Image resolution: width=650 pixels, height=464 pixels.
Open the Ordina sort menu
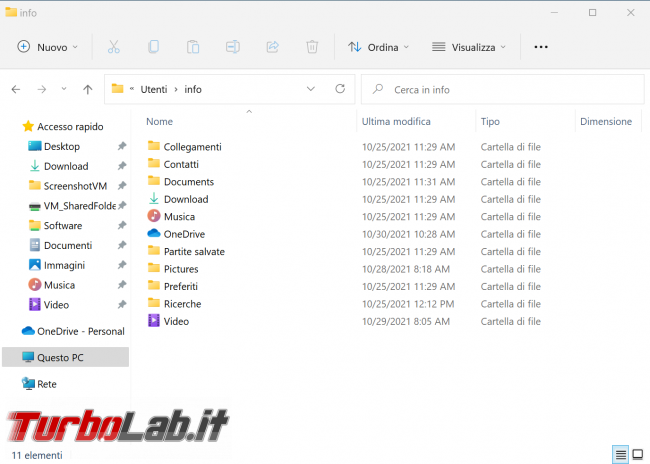(x=378, y=47)
